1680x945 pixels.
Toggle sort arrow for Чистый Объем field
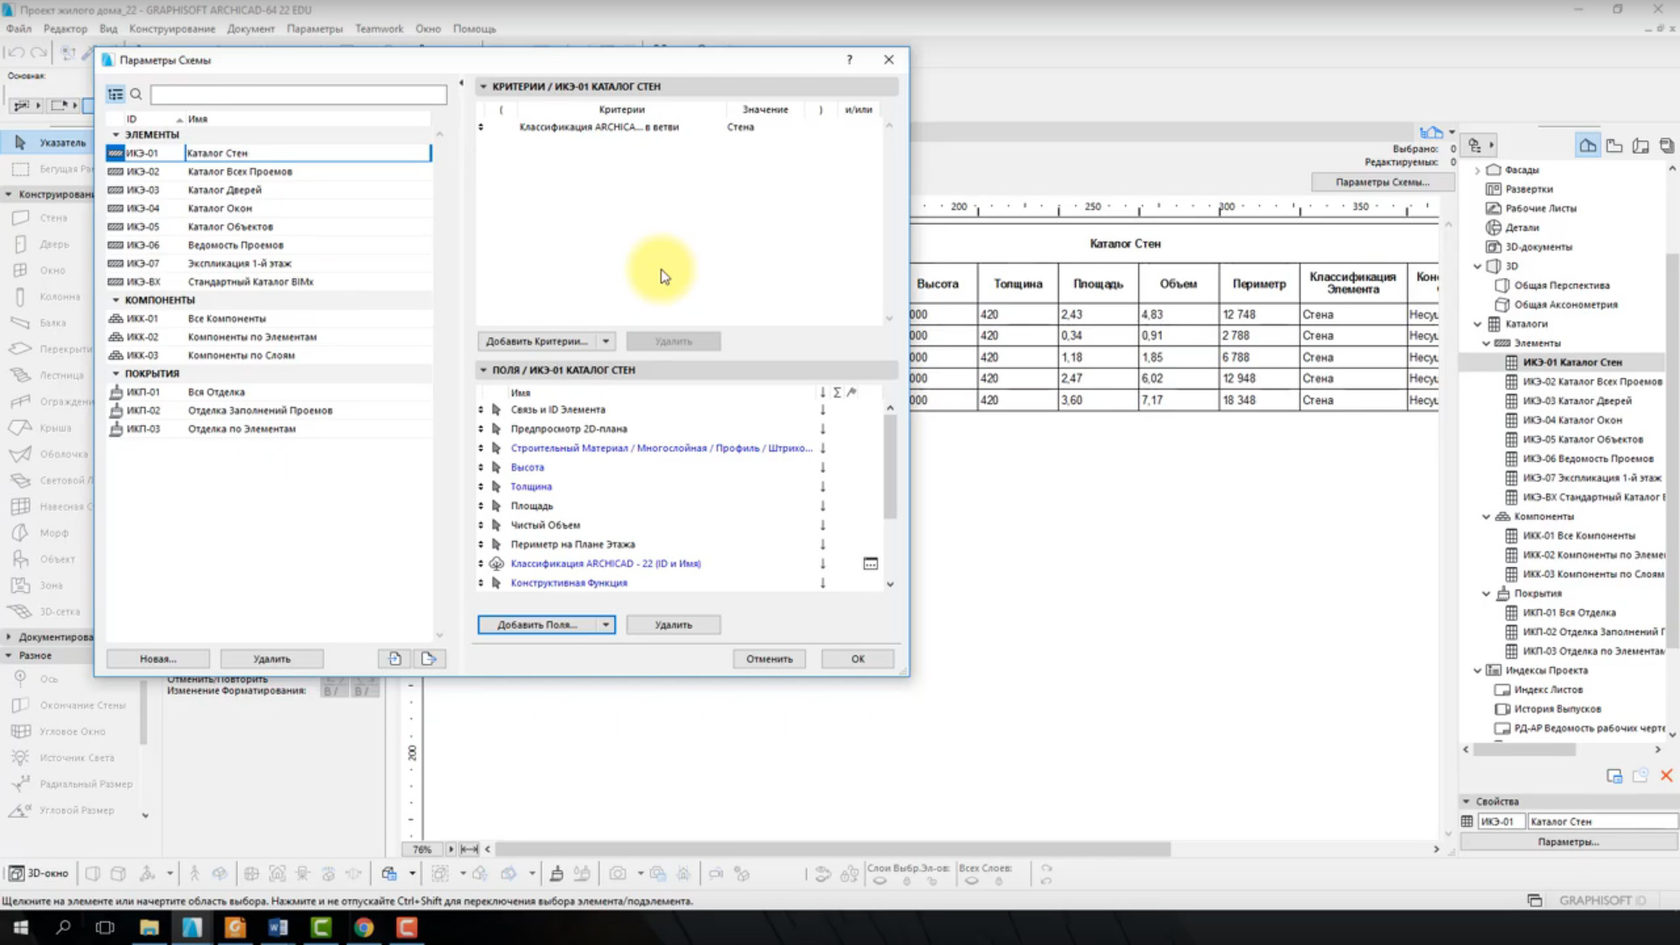point(823,525)
